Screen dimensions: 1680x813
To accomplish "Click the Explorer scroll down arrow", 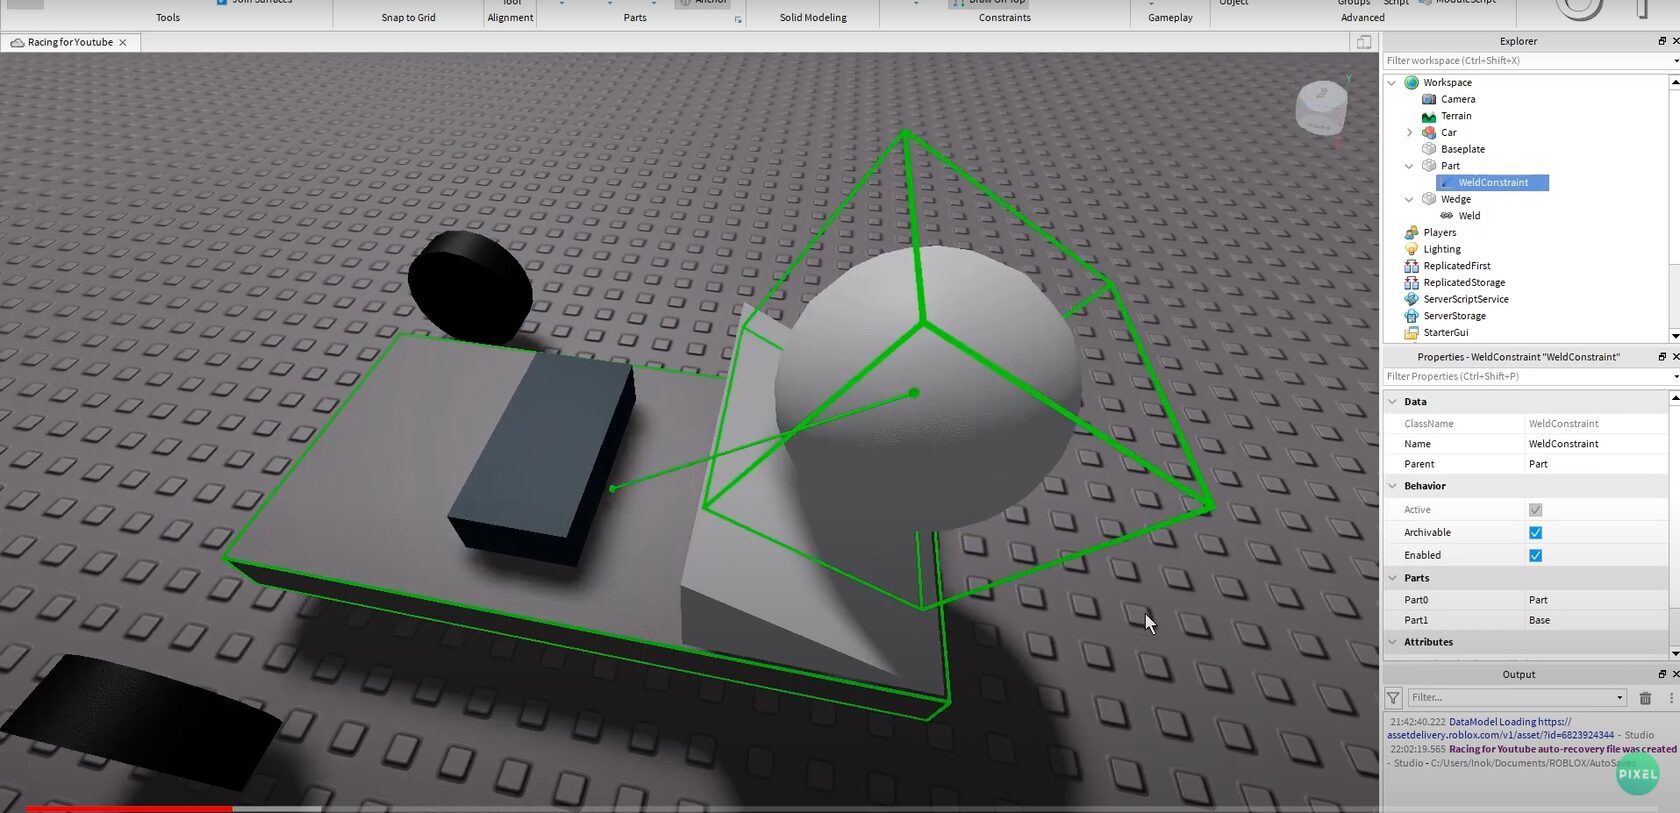I will [1675, 336].
